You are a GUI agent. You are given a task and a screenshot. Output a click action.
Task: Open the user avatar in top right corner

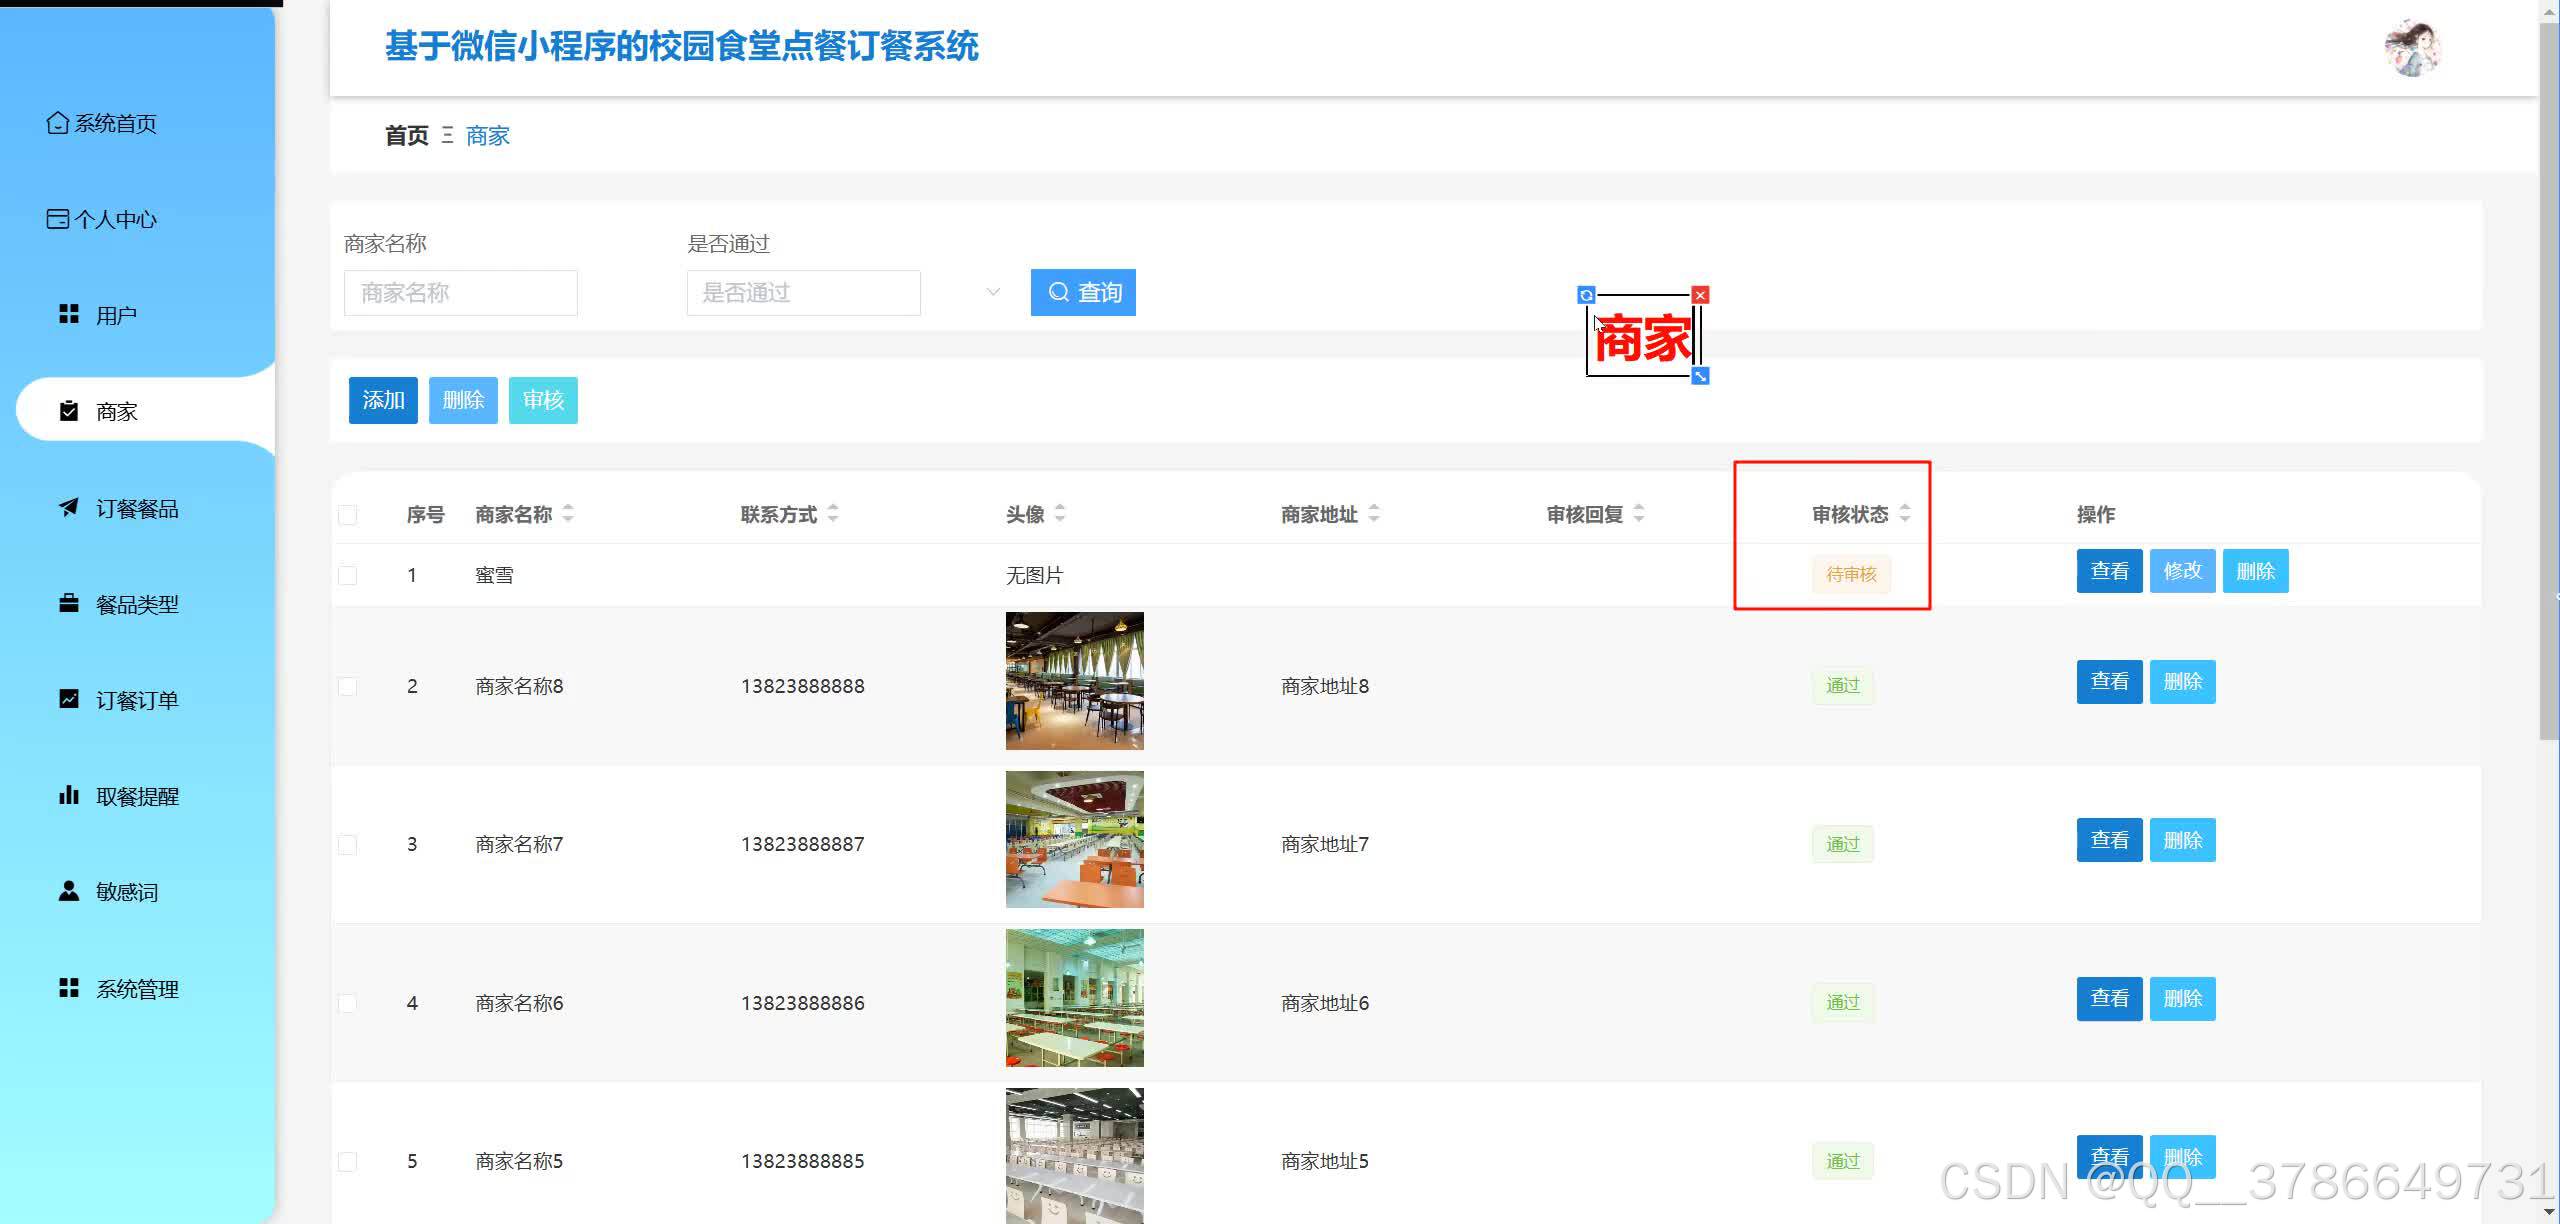(2415, 47)
